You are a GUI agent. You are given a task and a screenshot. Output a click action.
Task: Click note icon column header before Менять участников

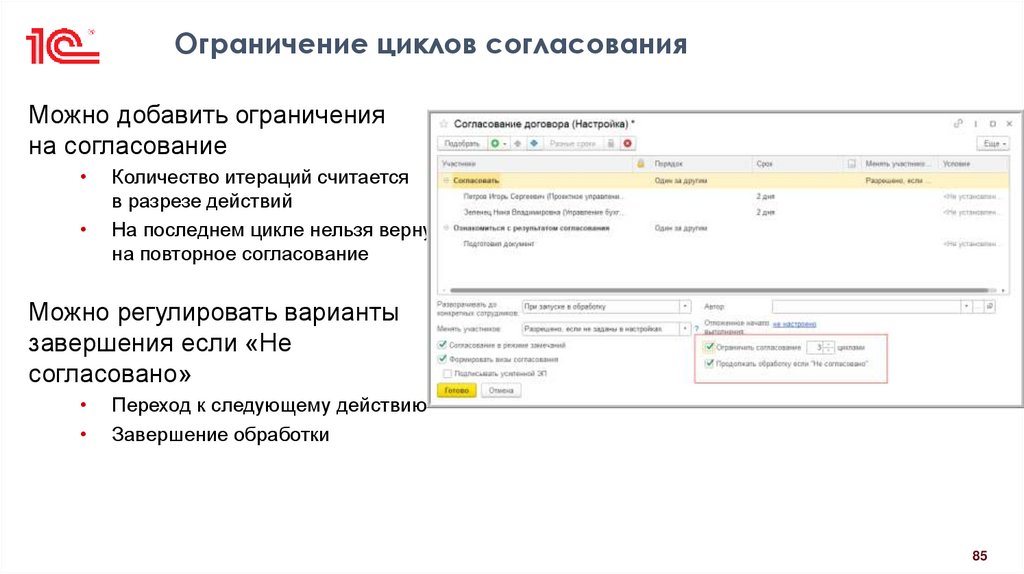[x=852, y=164]
